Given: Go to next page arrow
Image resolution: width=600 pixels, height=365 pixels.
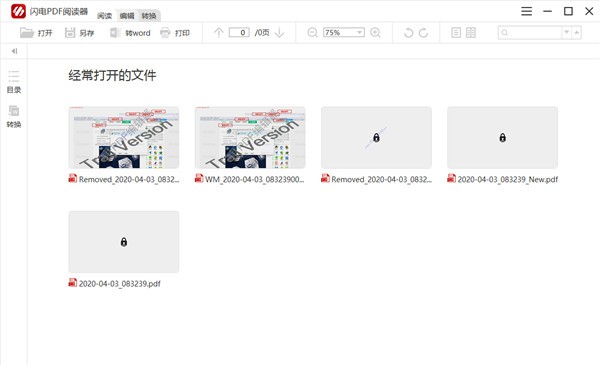Looking at the screenshot, I should pyautogui.click(x=280, y=33).
